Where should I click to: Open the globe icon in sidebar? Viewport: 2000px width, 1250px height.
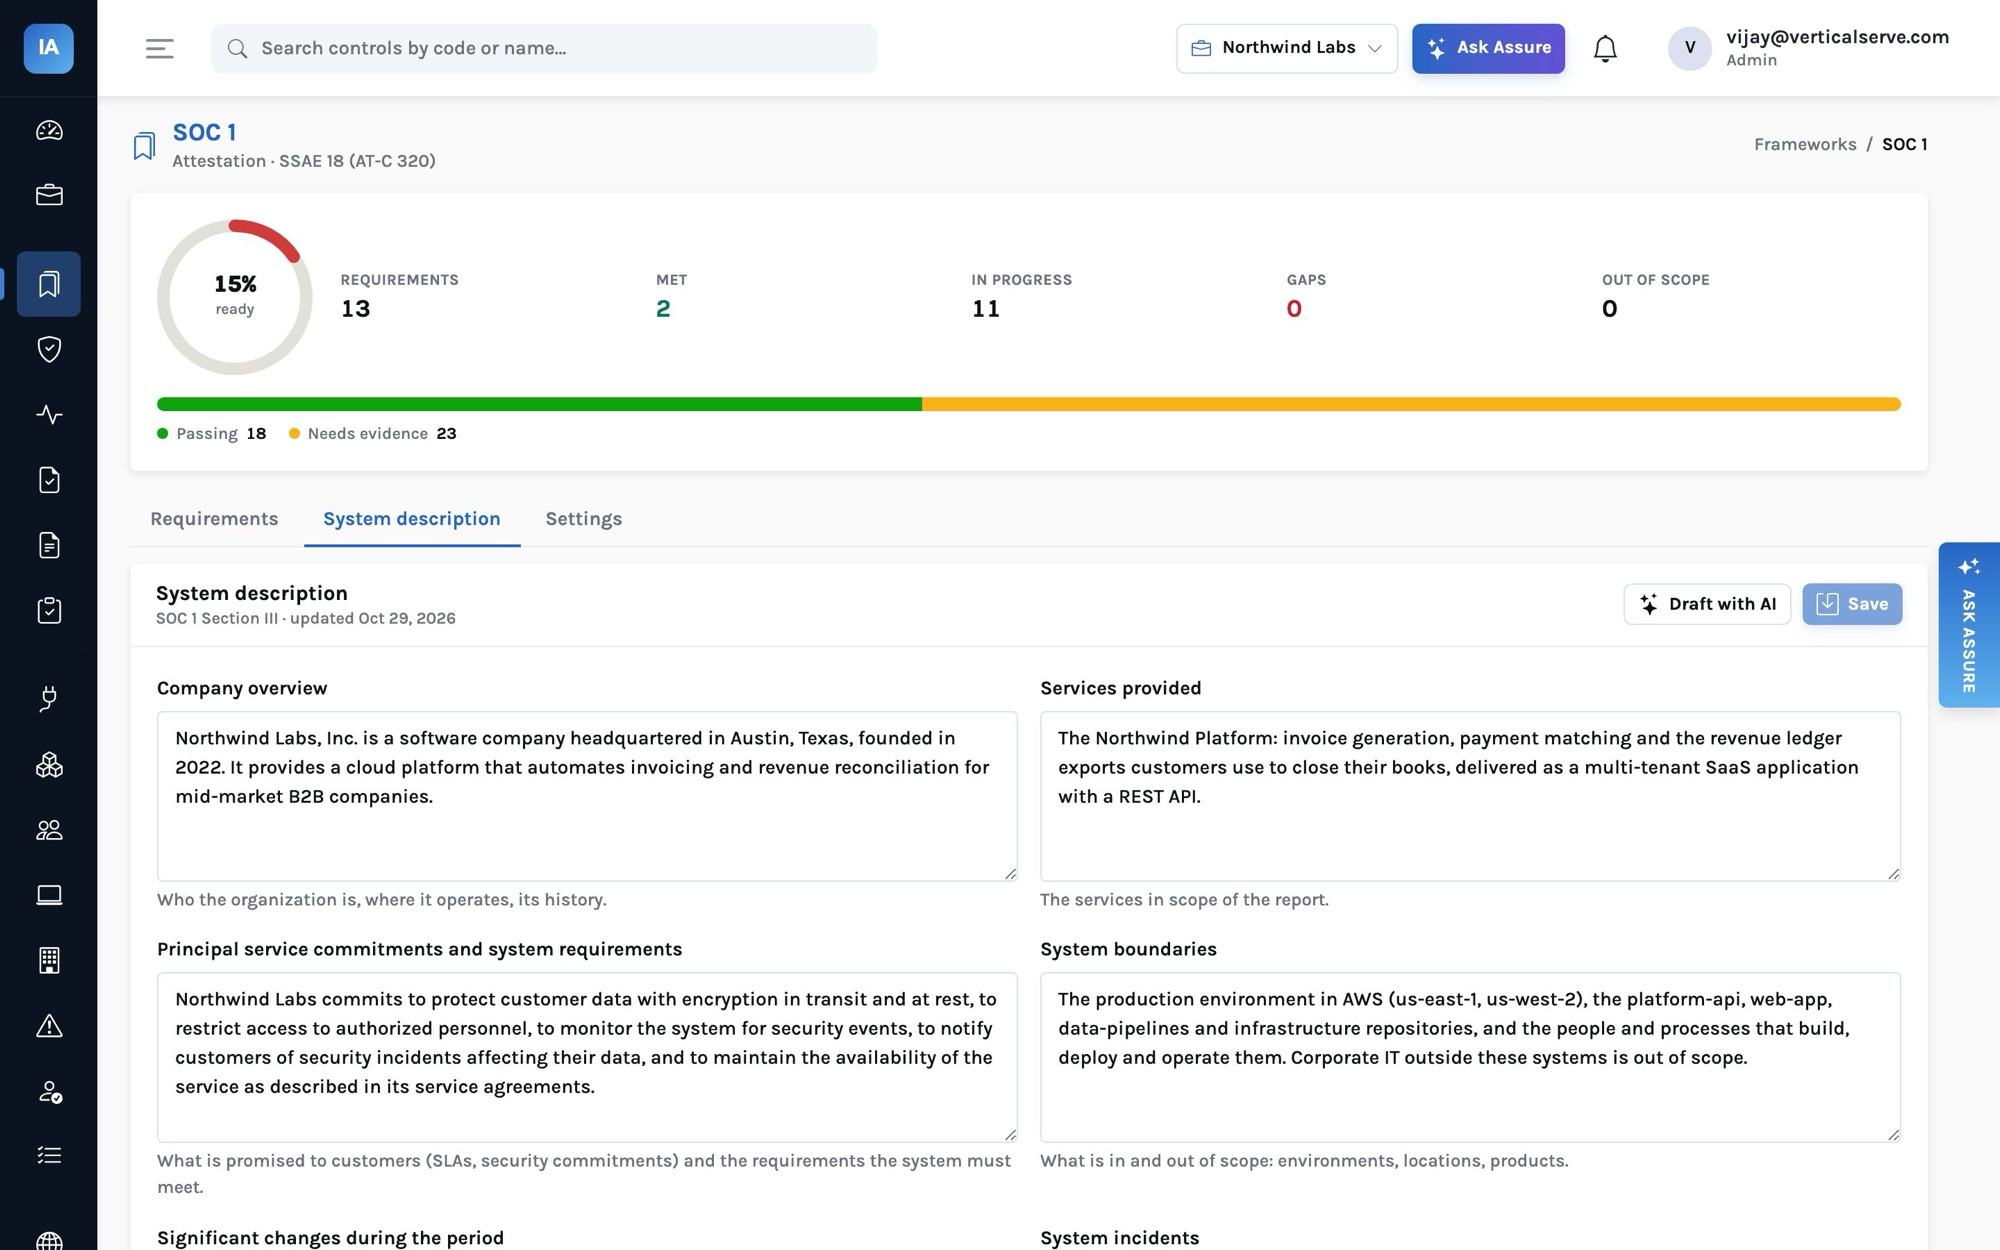[x=49, y=1240]
